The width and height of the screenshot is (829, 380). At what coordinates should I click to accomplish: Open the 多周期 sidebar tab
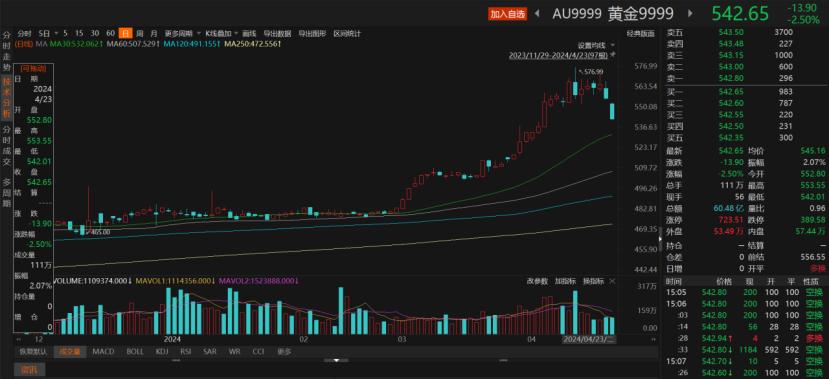click(x=7, y=192)
